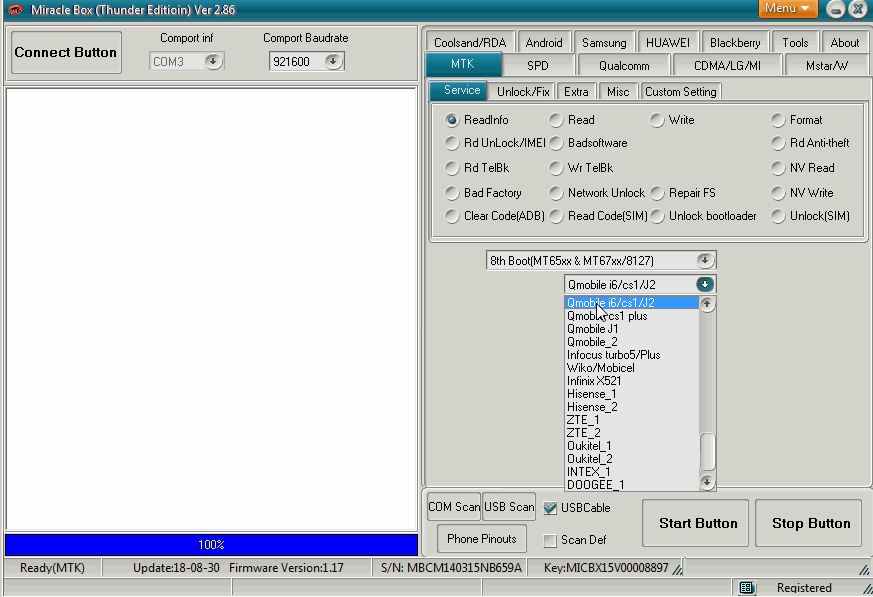
Task: Expand the 8th Boot(MT65xx & MT67xx/8127) dropdown
Action: pos(705,260)
